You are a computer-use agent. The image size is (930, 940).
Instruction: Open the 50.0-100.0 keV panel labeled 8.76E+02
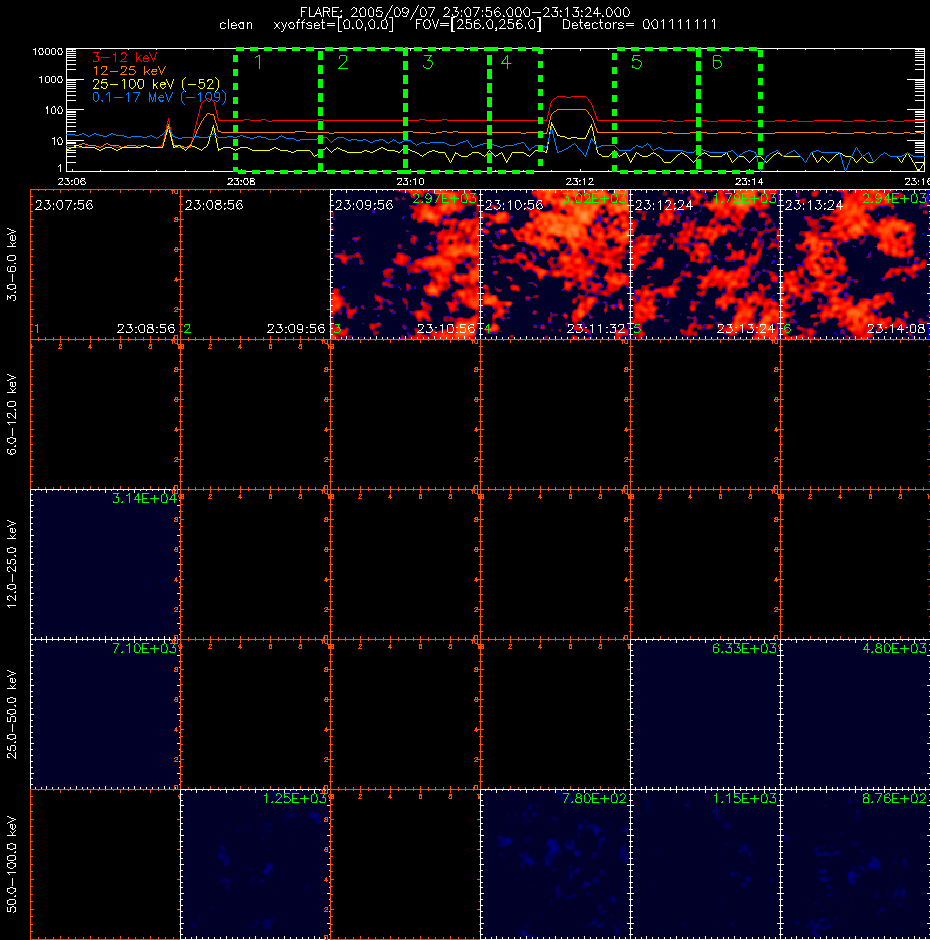856,864
